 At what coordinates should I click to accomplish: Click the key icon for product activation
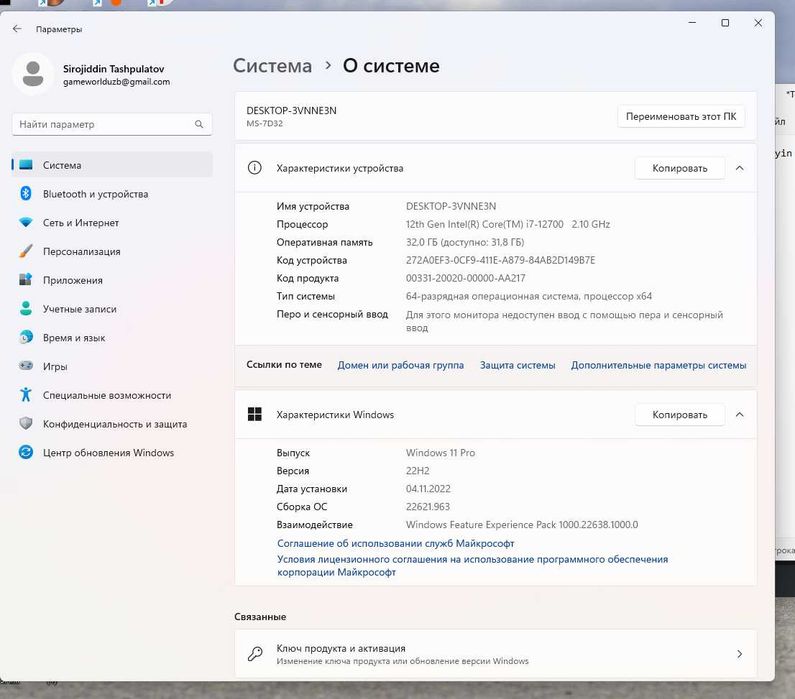(x=255, y=654)
